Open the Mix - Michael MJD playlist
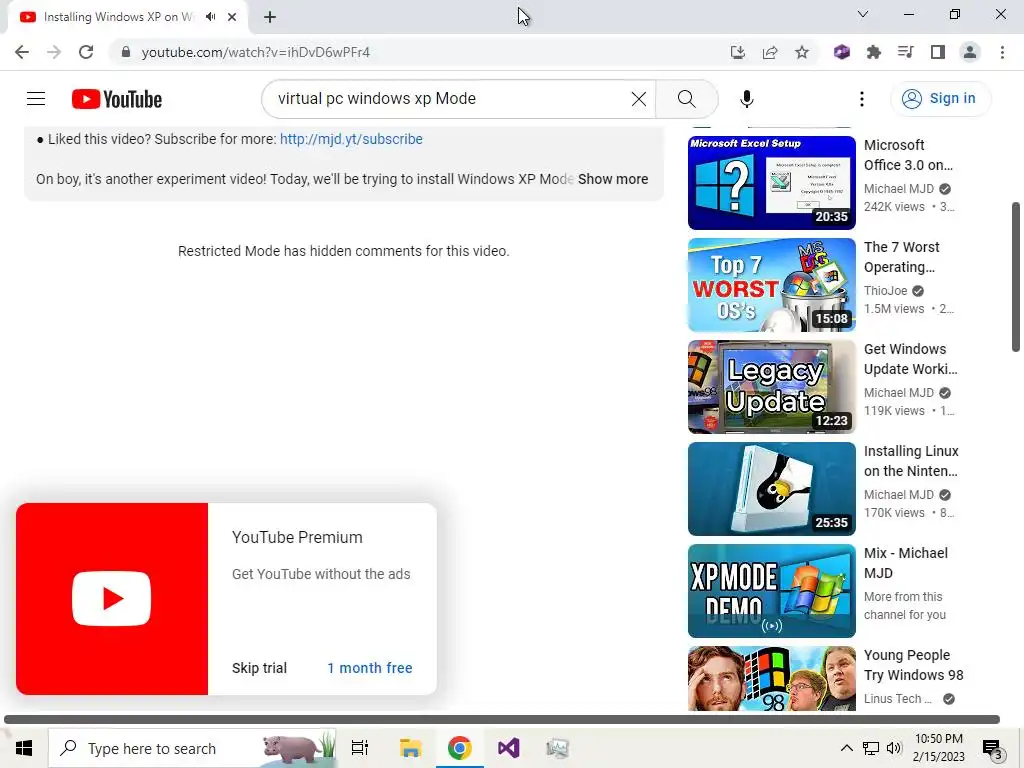 906,563
